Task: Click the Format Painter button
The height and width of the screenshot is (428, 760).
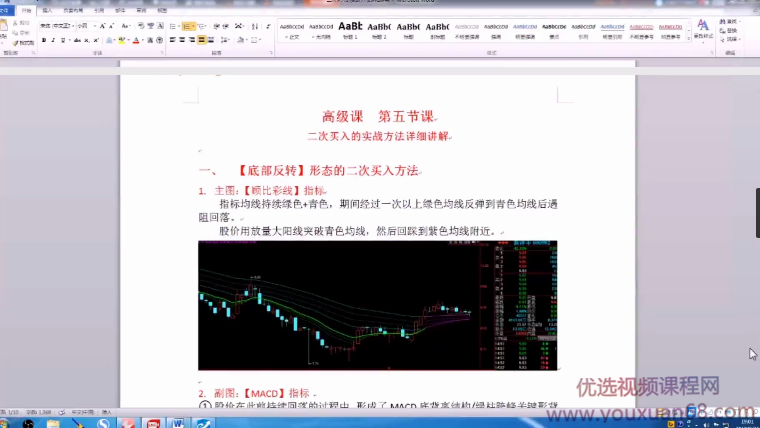Action: pos(23,43)
